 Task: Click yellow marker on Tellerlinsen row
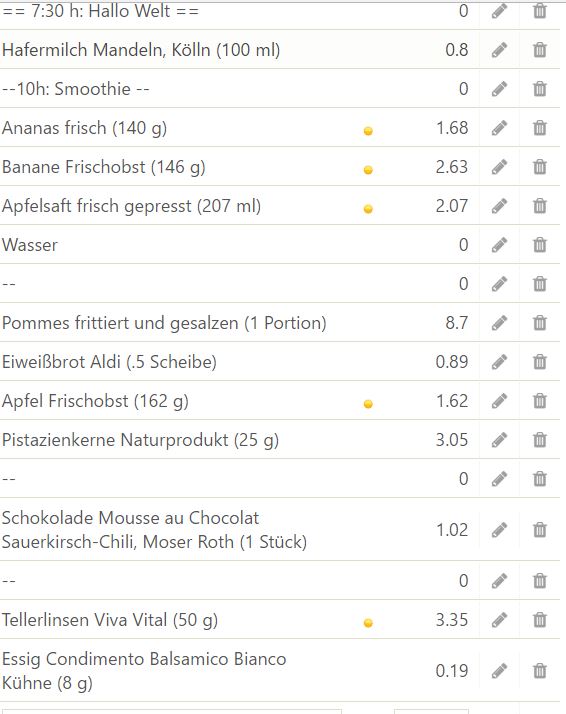coord(368,623)
